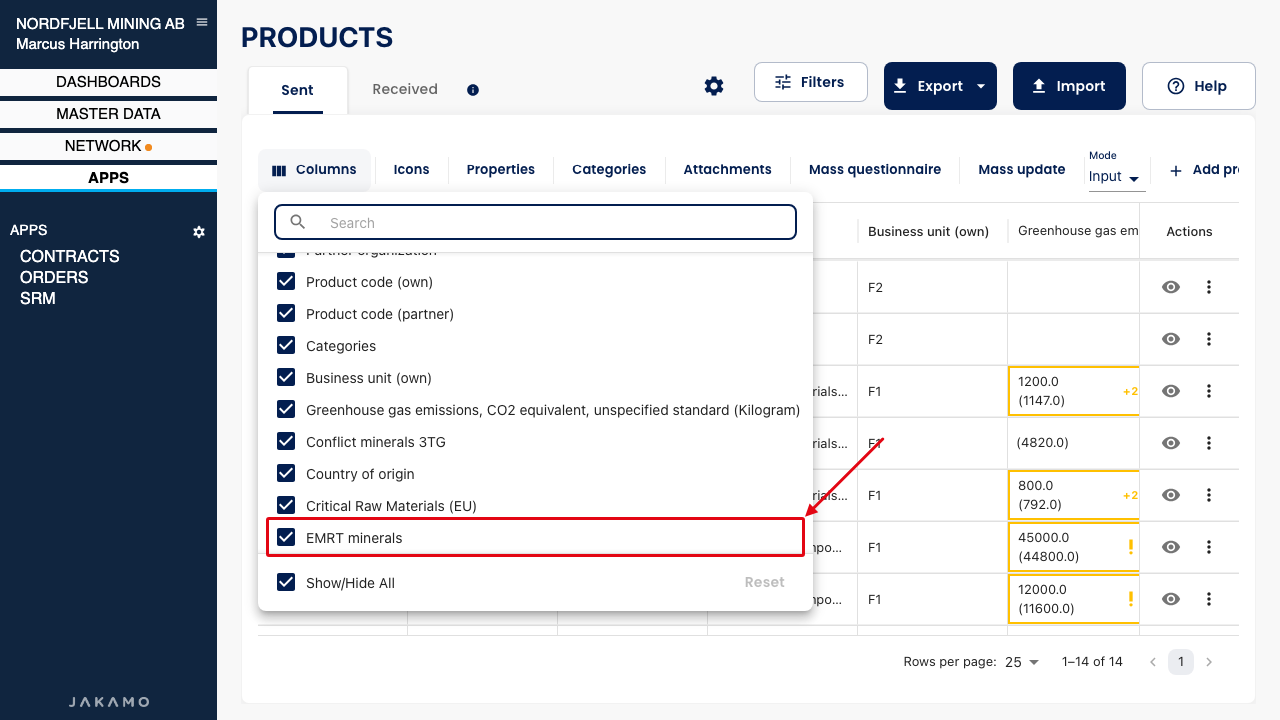Switch to the Received tab
The image size is (1280, 720).
(x=405, y=90)
